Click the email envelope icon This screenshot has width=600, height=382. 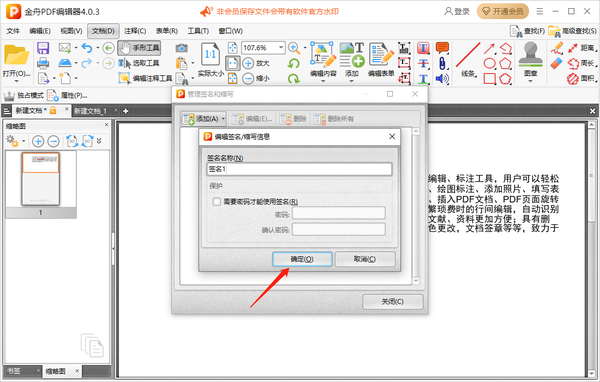pyautogui.click(x=65, y=48)
